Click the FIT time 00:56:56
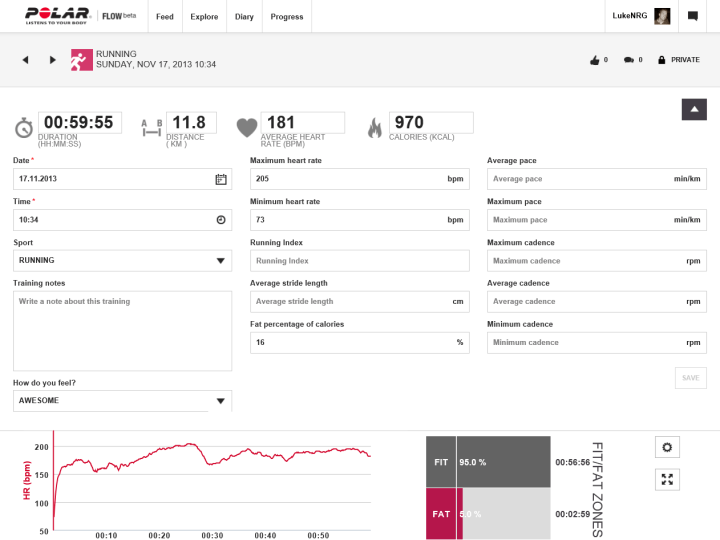This screenshot has height=540, width=720. [x=573, y=462]
